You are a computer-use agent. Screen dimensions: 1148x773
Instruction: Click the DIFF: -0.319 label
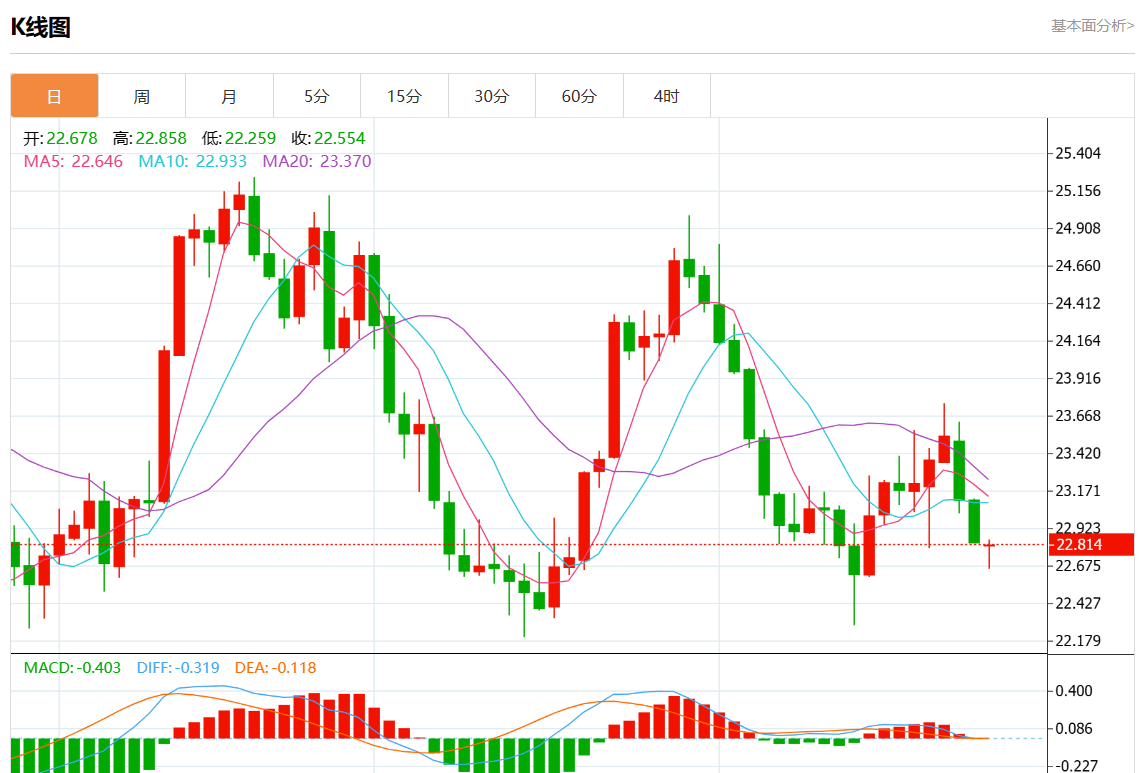click(178, 668)
